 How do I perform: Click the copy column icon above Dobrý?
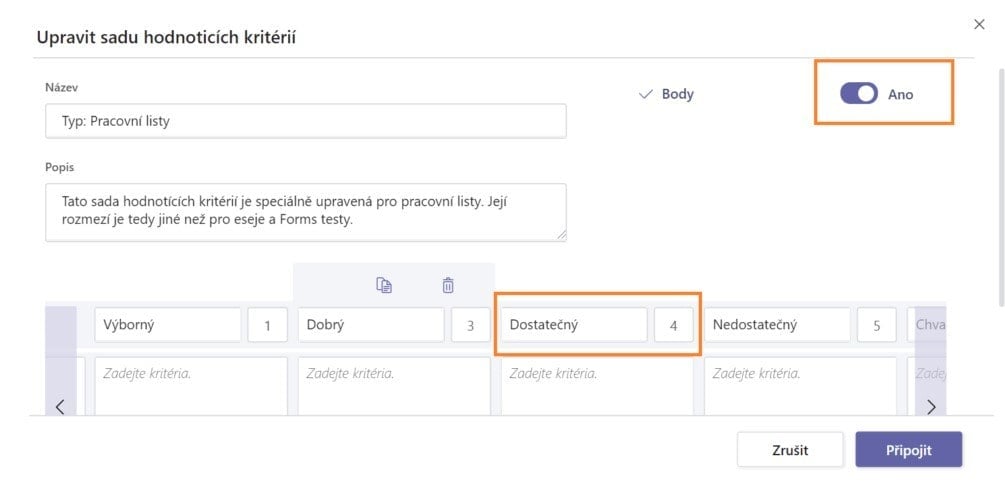tap(384, 285)
